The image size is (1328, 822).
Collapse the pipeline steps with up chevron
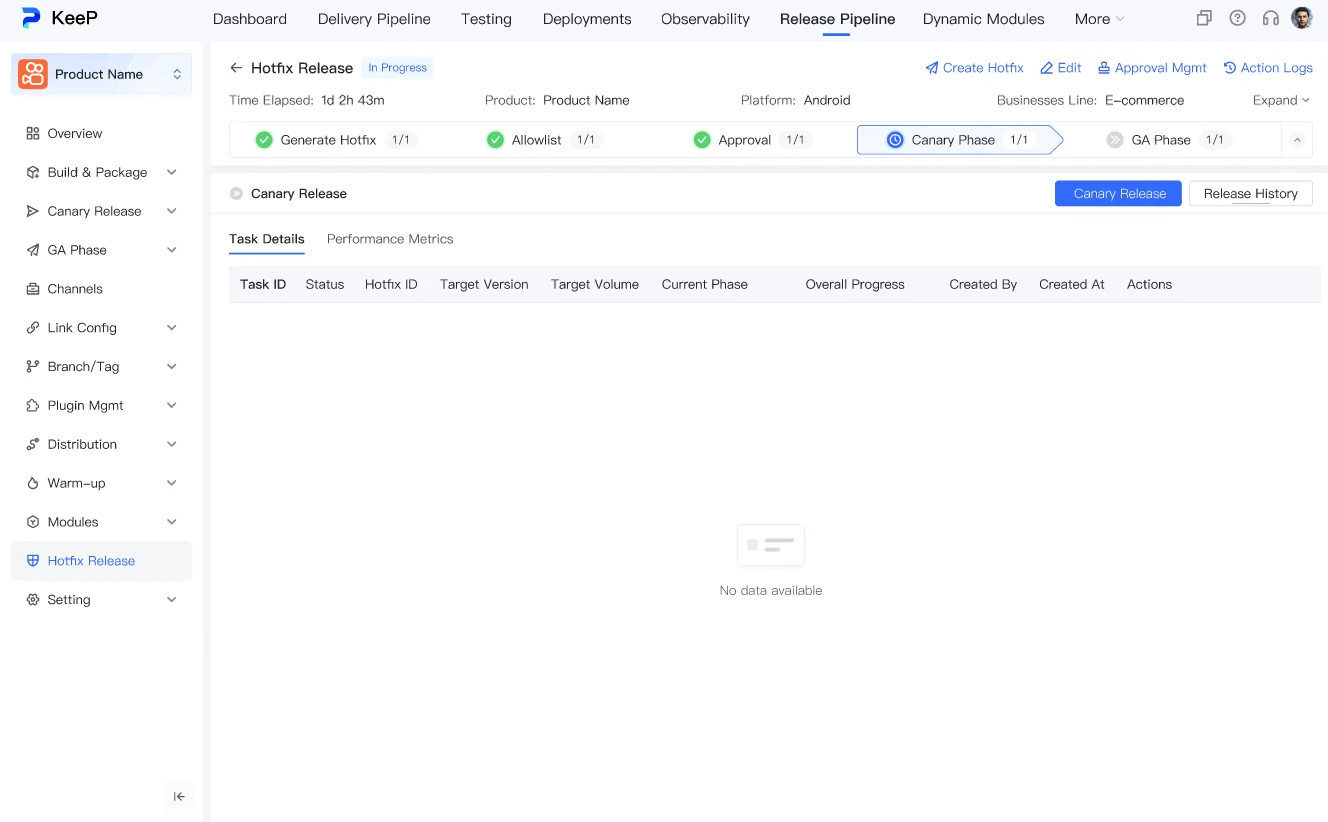(x=1297, y=140)
